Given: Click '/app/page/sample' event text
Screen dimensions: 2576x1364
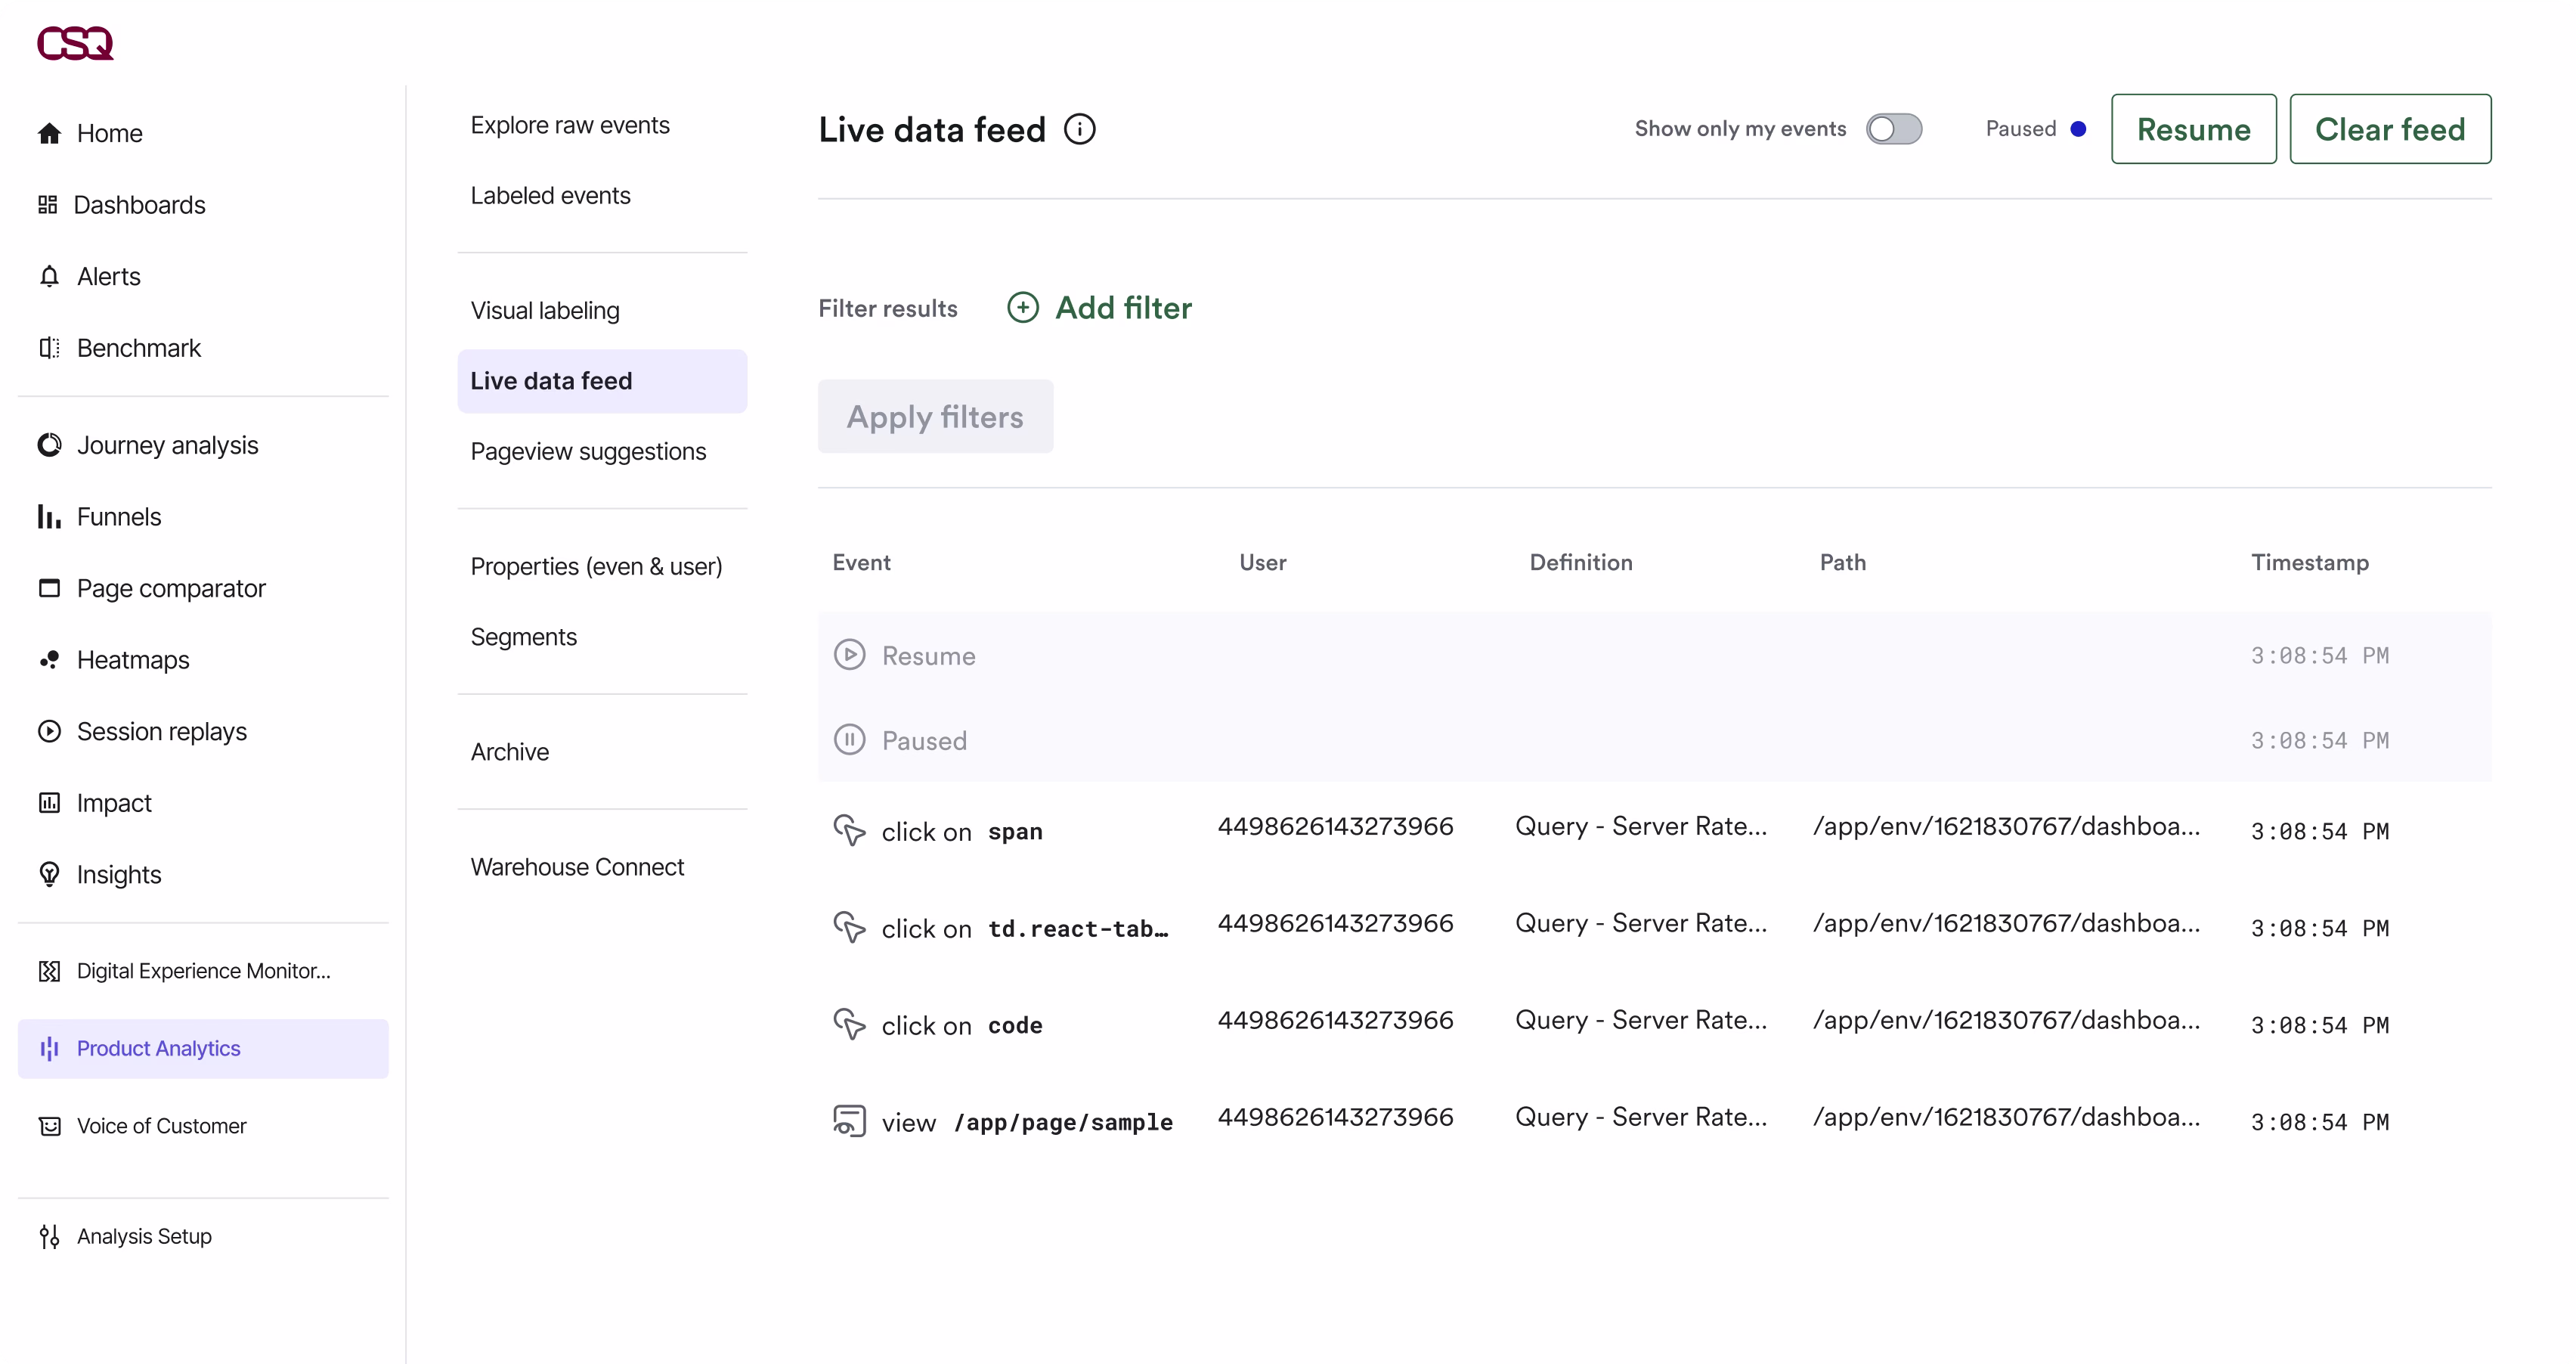Looking at the screenshot, I should click(1063, 1123).
